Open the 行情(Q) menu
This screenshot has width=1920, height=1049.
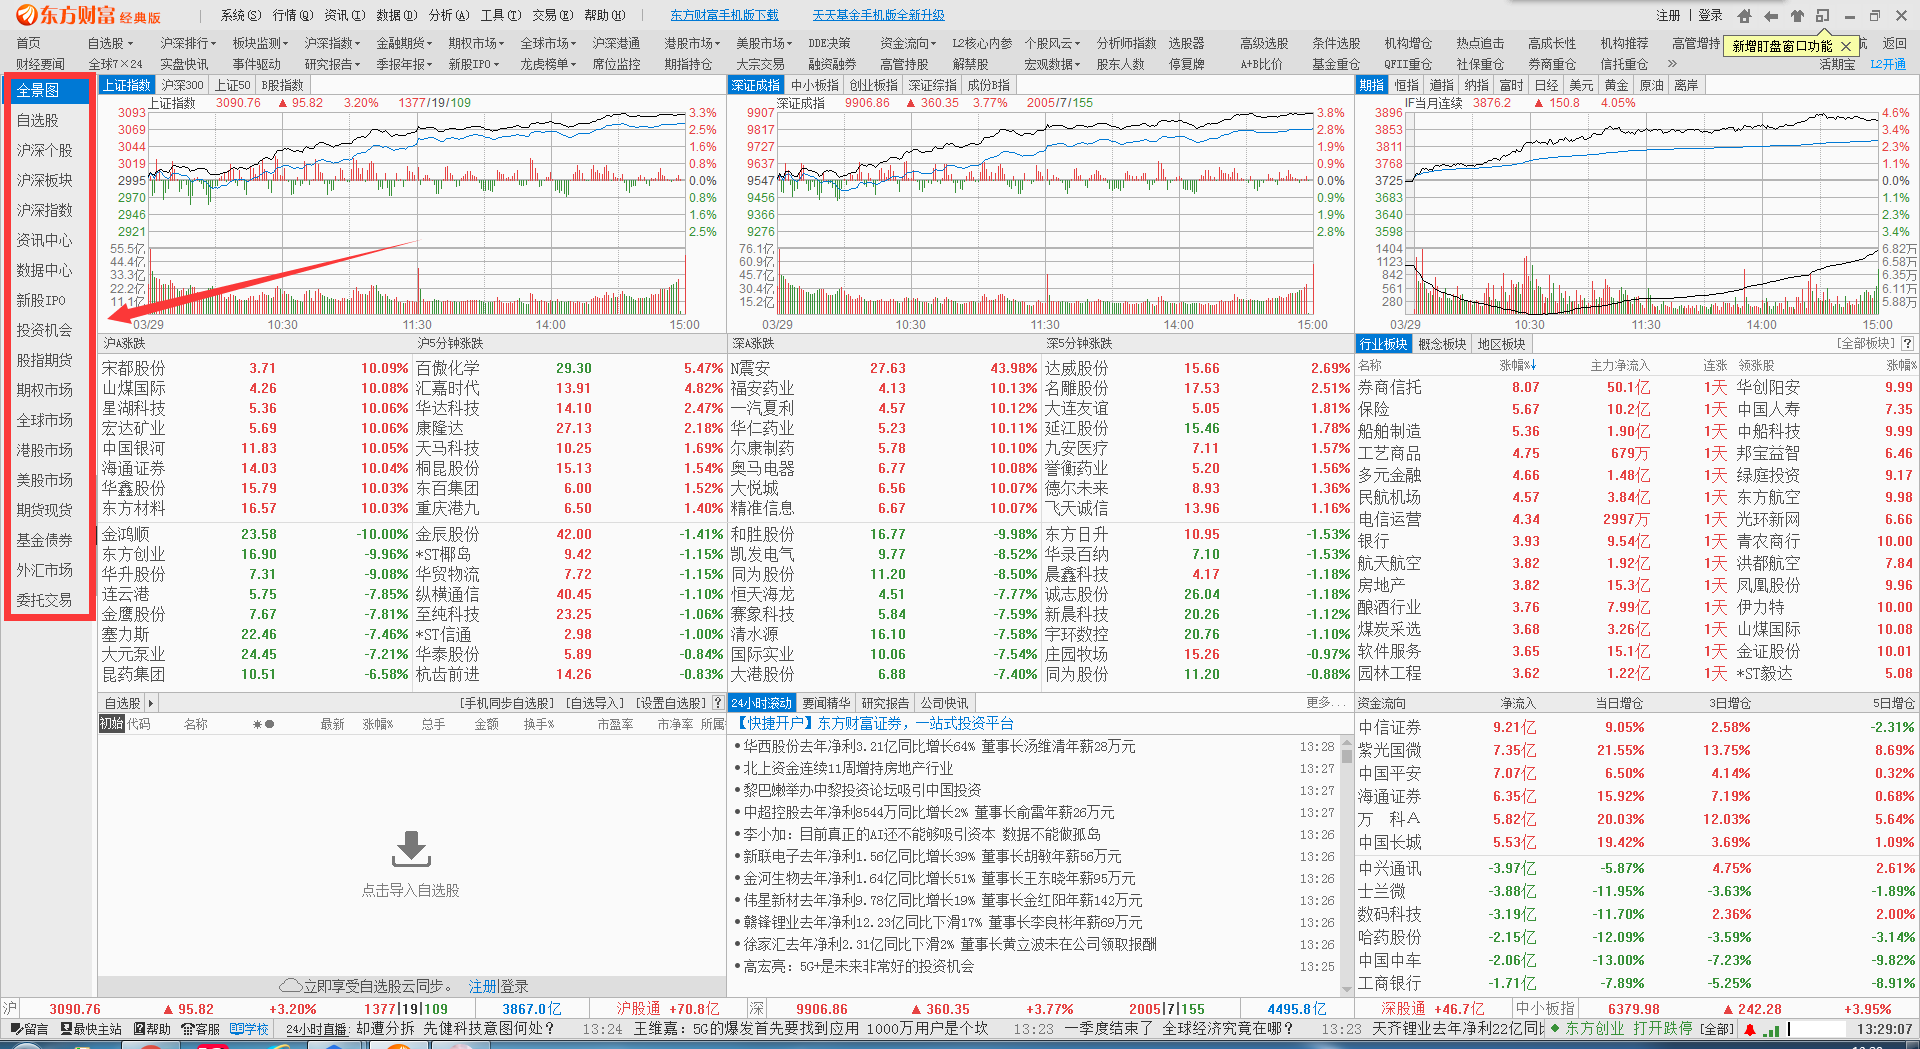pos(292,16)
